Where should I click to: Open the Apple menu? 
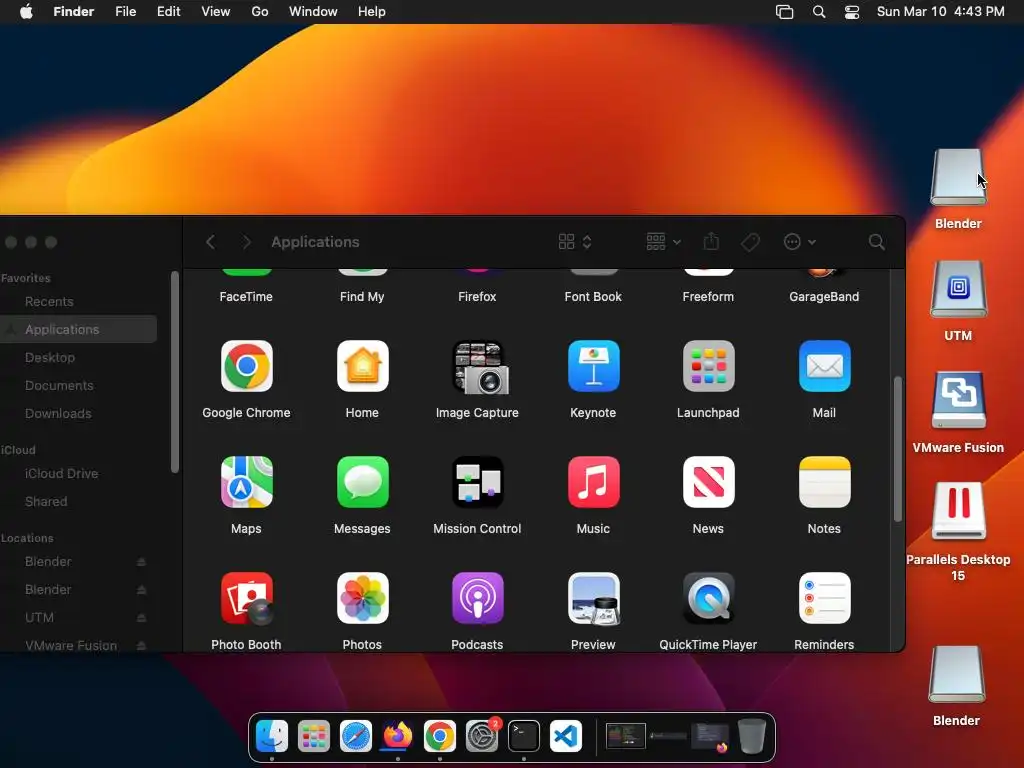tap(26, 12)
